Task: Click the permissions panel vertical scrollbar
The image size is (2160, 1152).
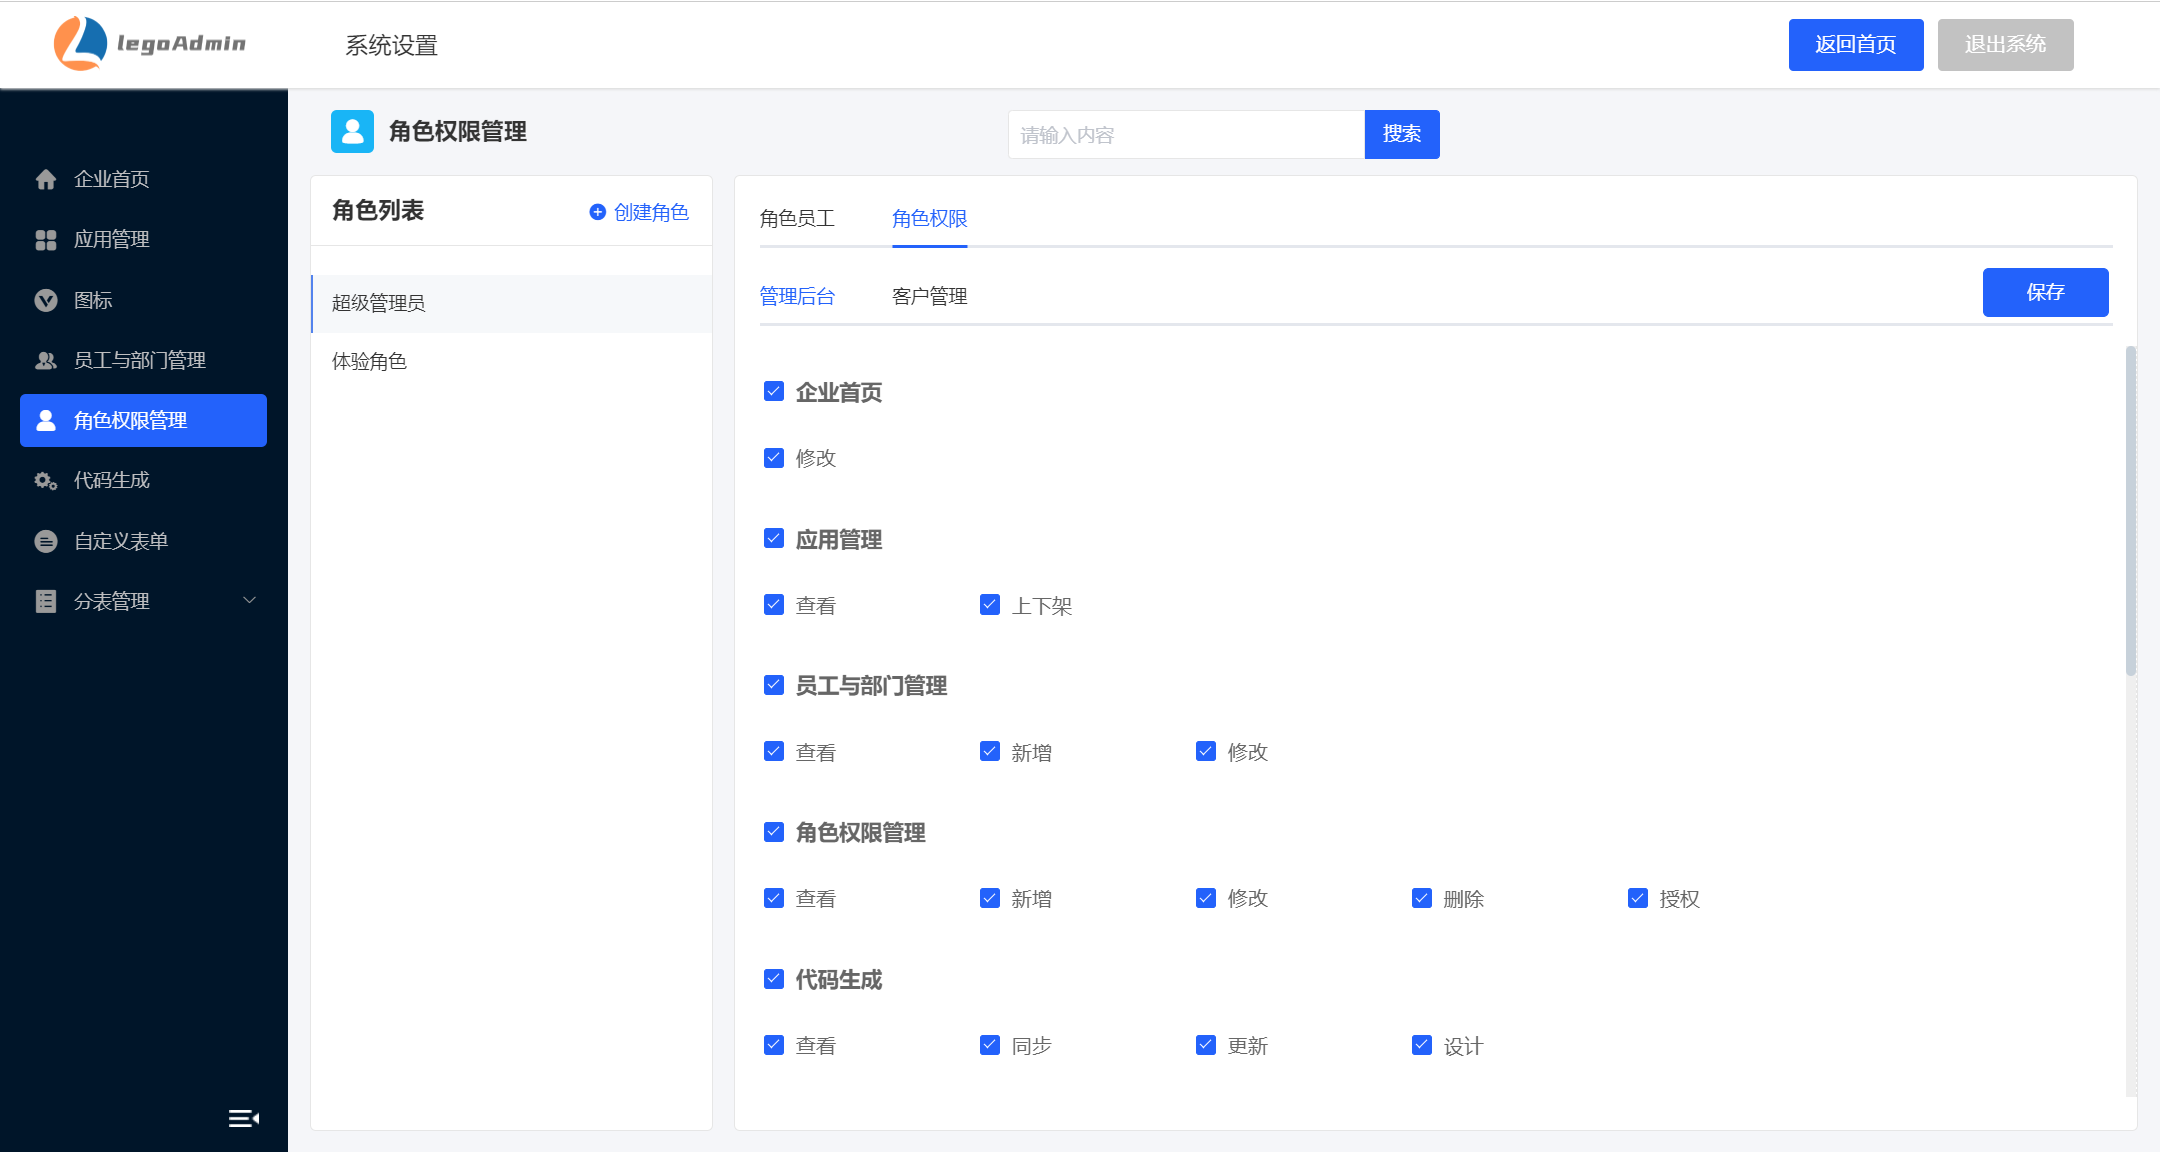Action: coord(2130,510)
